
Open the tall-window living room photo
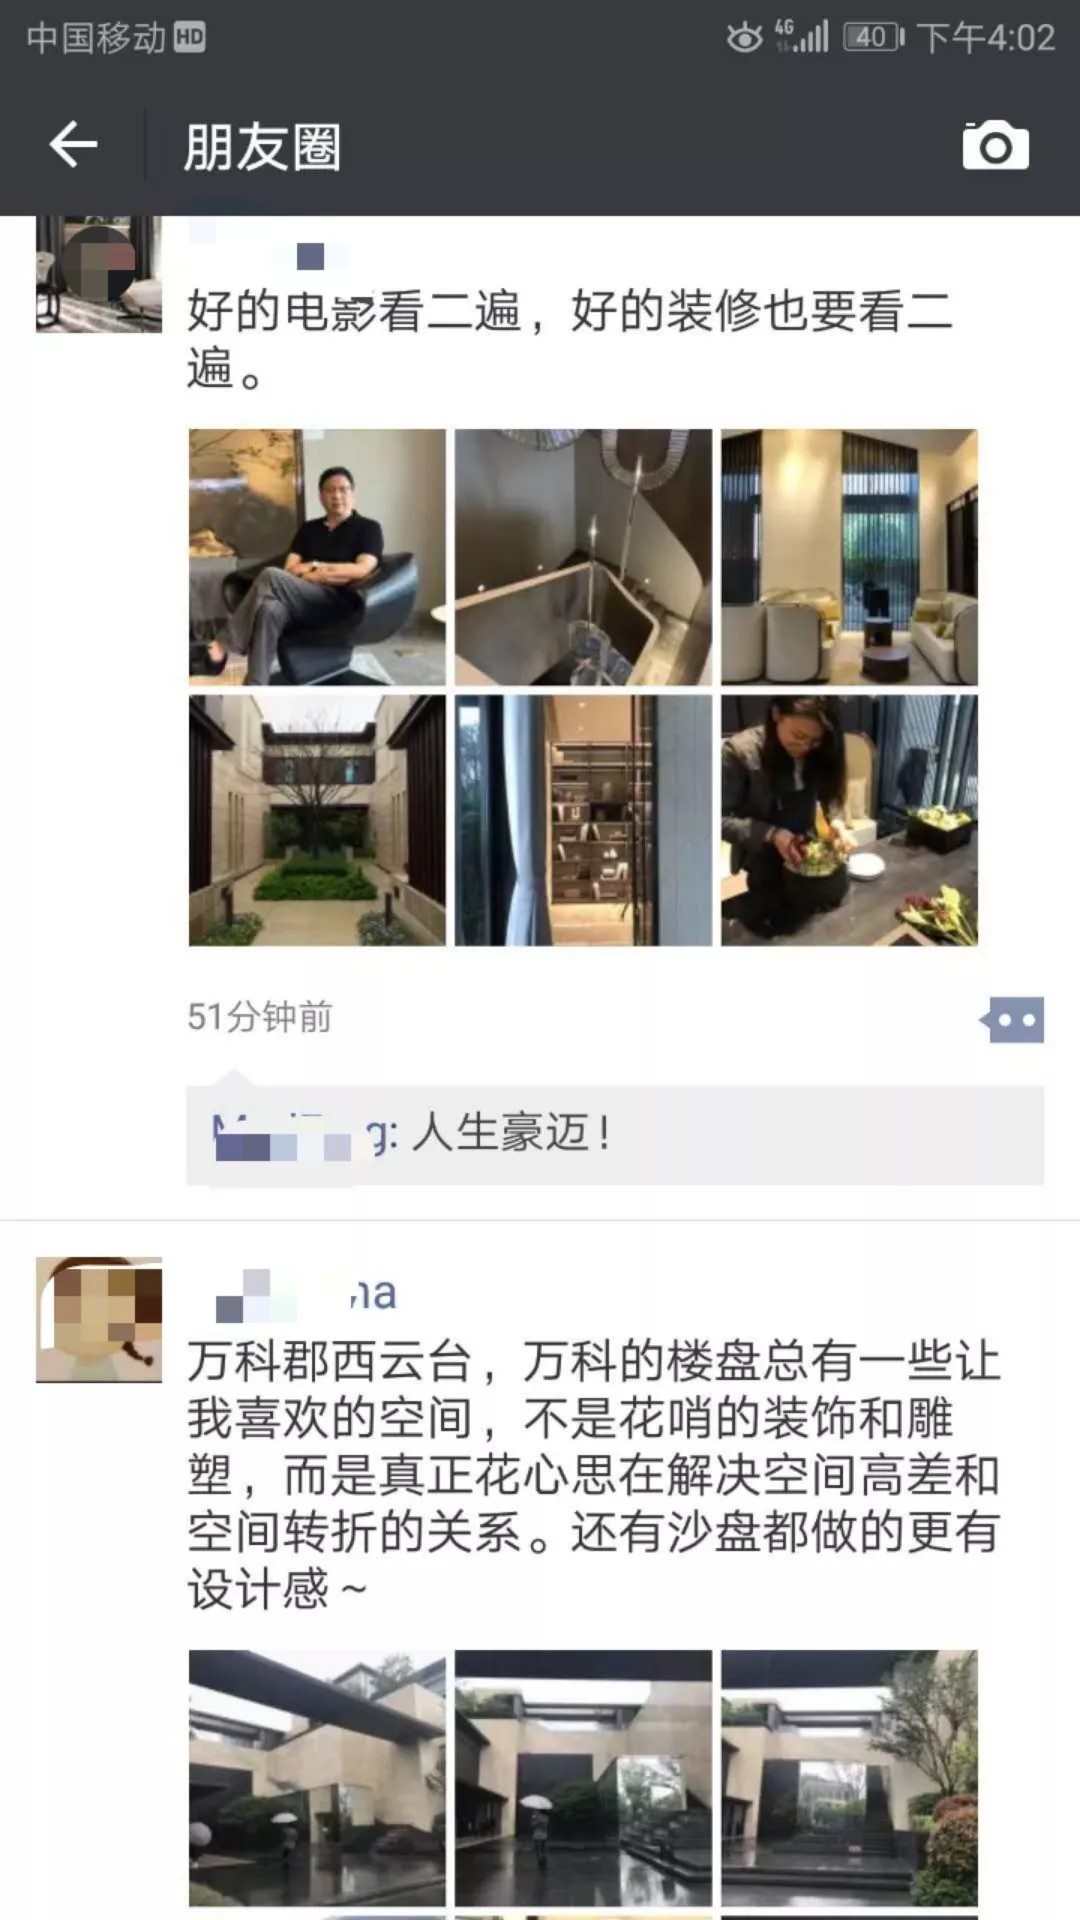click(849, 557)
